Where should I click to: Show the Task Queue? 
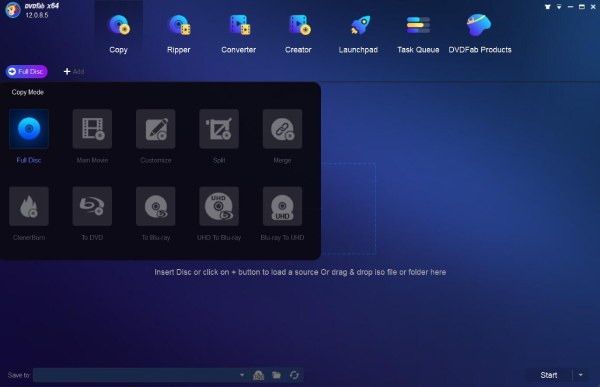[x=418, y=34]
